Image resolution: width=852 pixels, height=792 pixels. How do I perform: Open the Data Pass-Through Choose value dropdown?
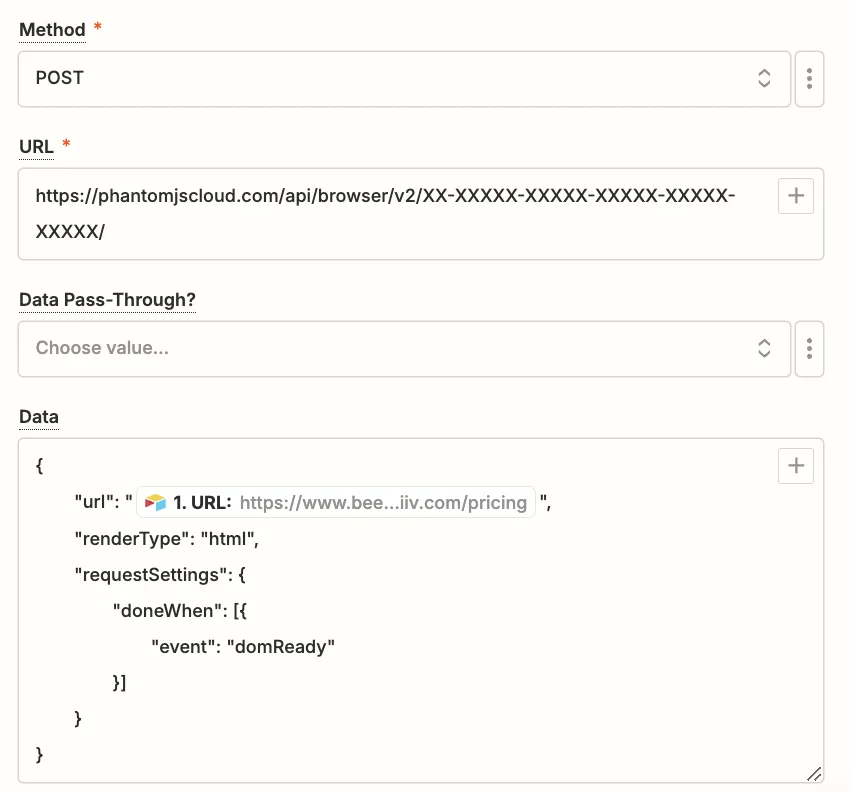pyautogui.click(x=404, y=349)
